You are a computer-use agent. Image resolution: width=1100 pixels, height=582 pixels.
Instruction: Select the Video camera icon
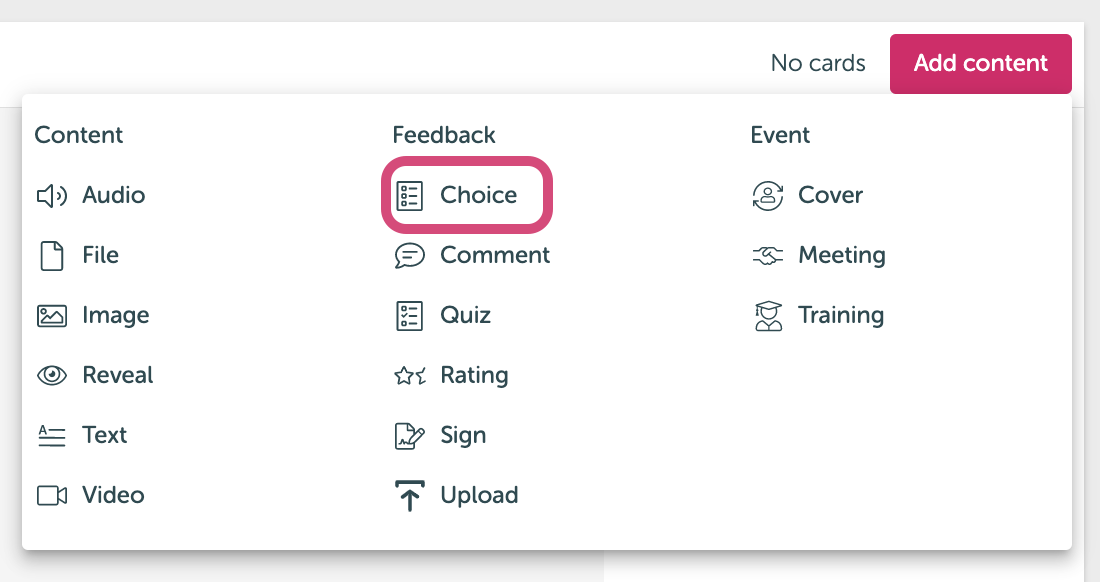(x=52, y=496)
